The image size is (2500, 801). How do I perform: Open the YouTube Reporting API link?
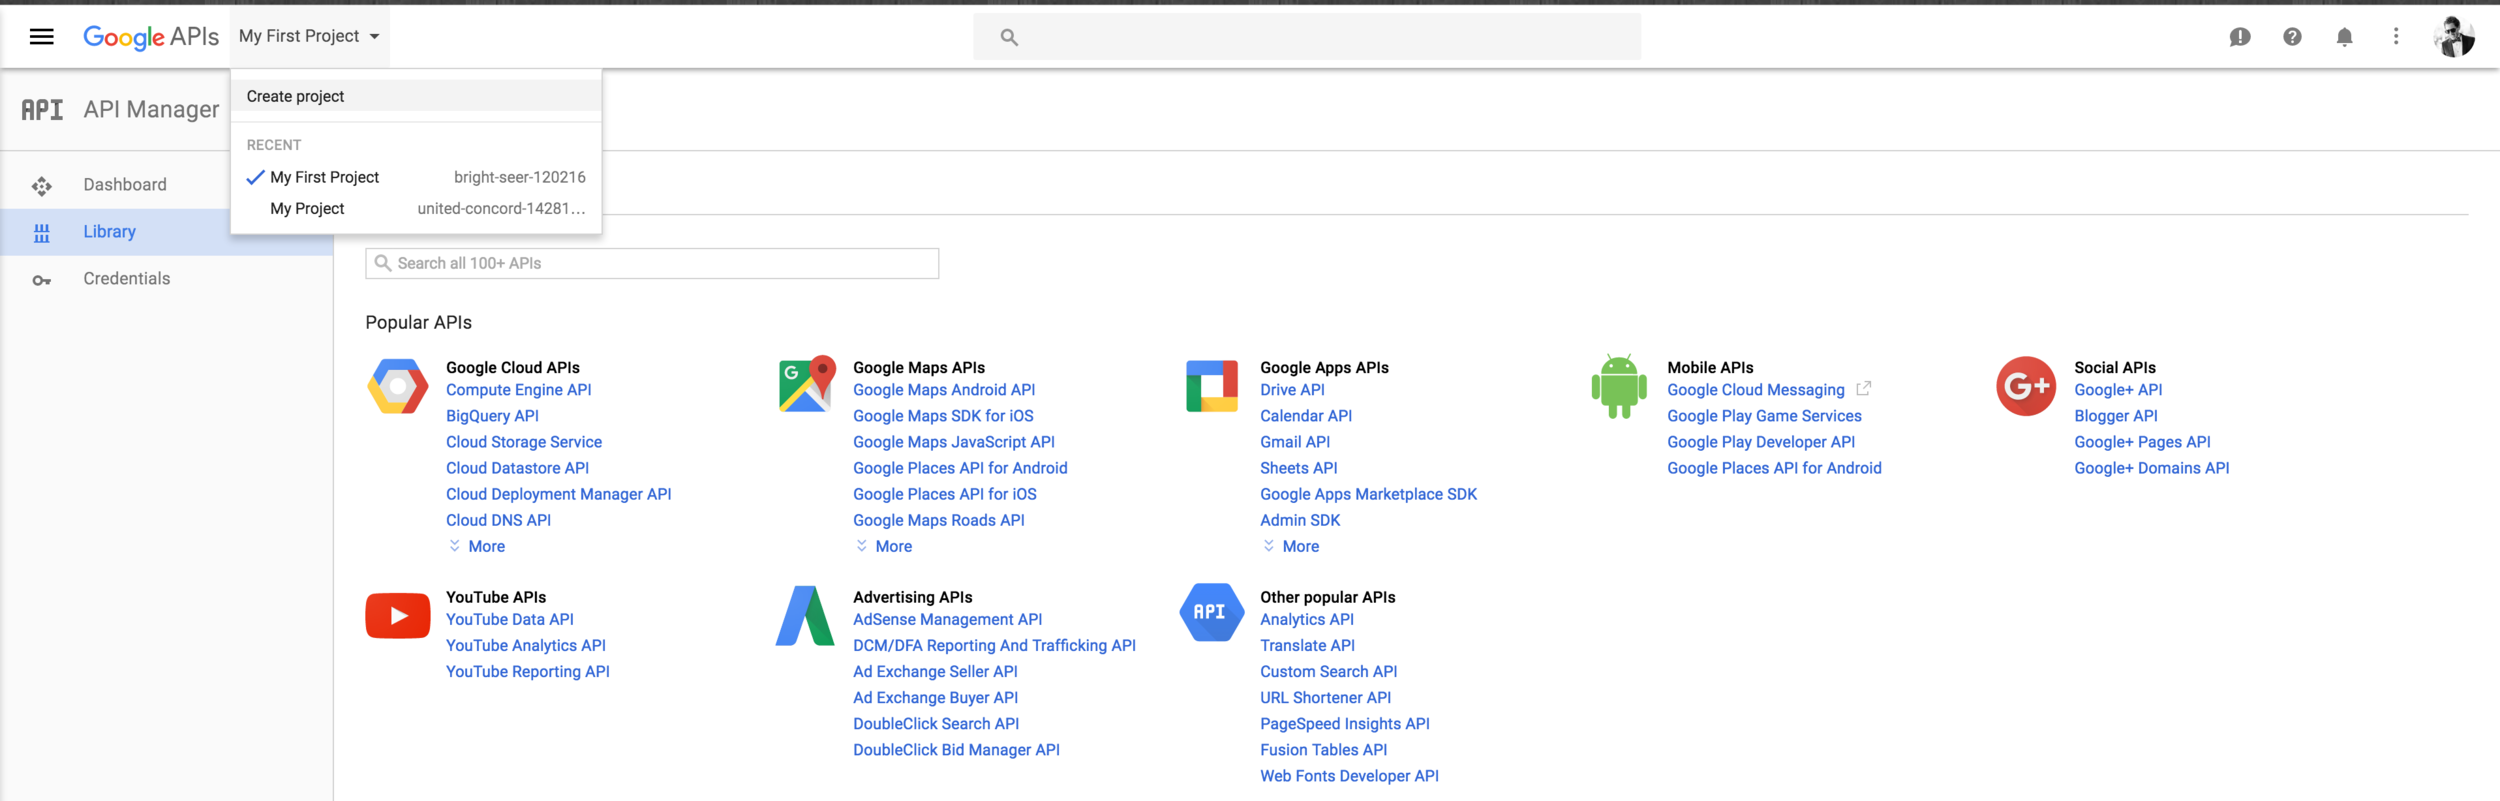click(528, 672)
